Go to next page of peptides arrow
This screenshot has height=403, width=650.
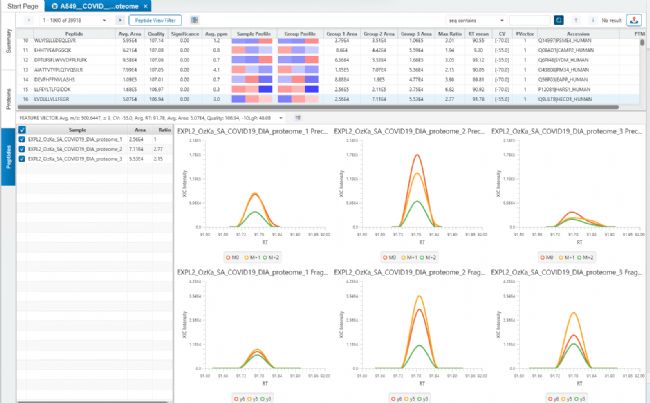coord(120,20)
